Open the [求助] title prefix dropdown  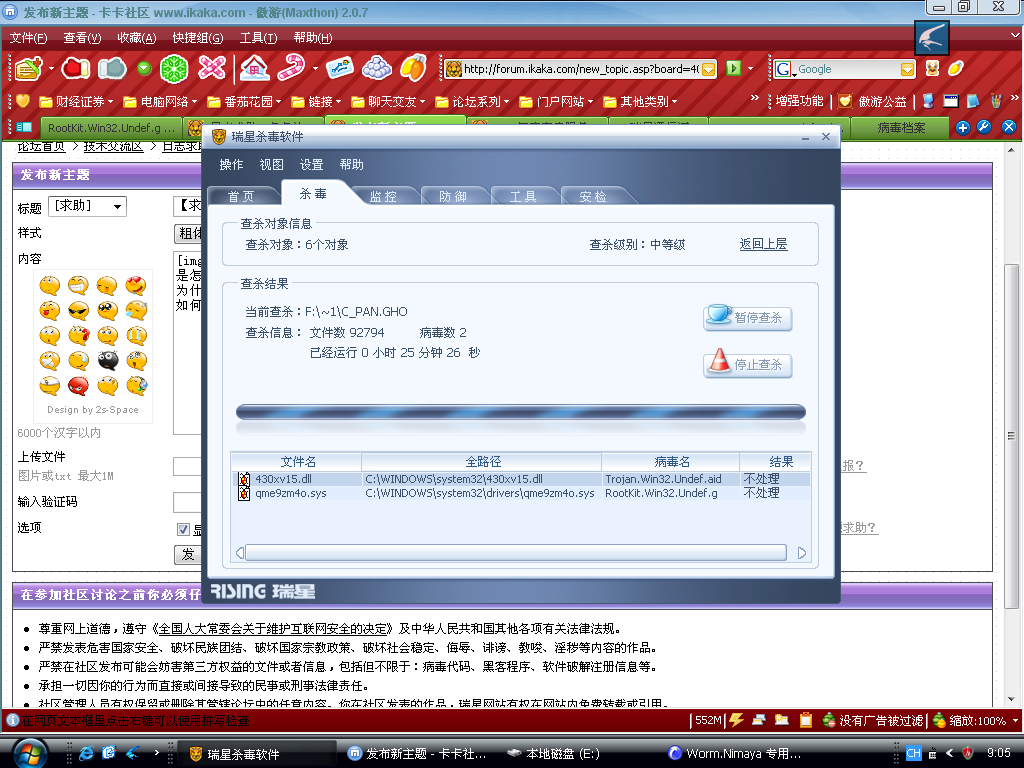[117, 206]
